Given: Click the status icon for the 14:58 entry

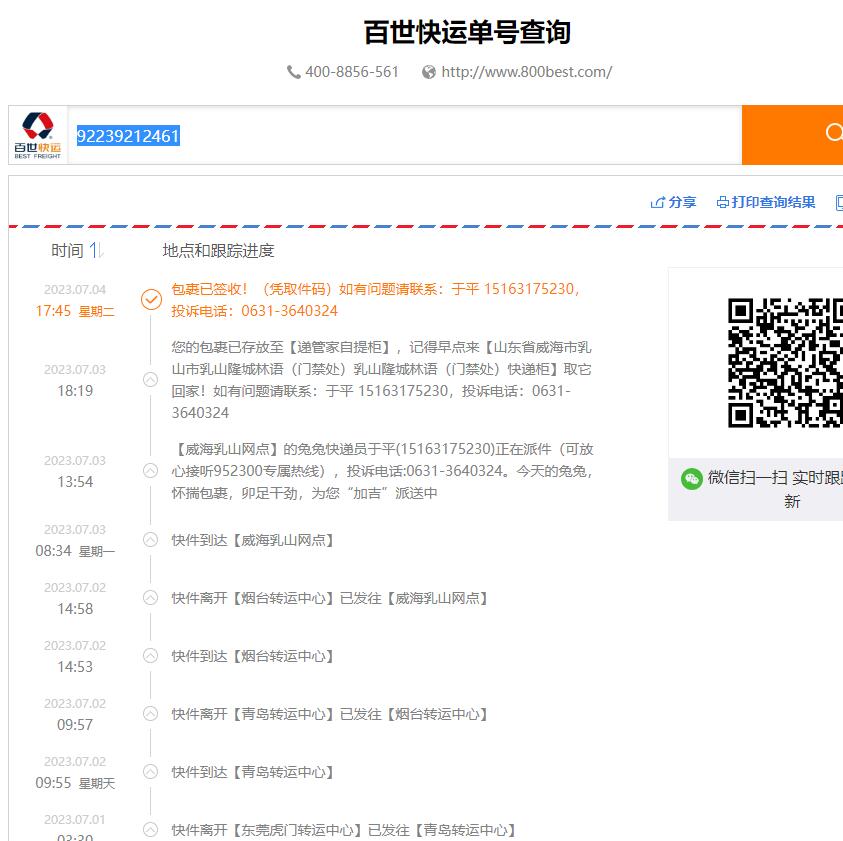Looking at the screenshot, I should [x=151, y=597].
